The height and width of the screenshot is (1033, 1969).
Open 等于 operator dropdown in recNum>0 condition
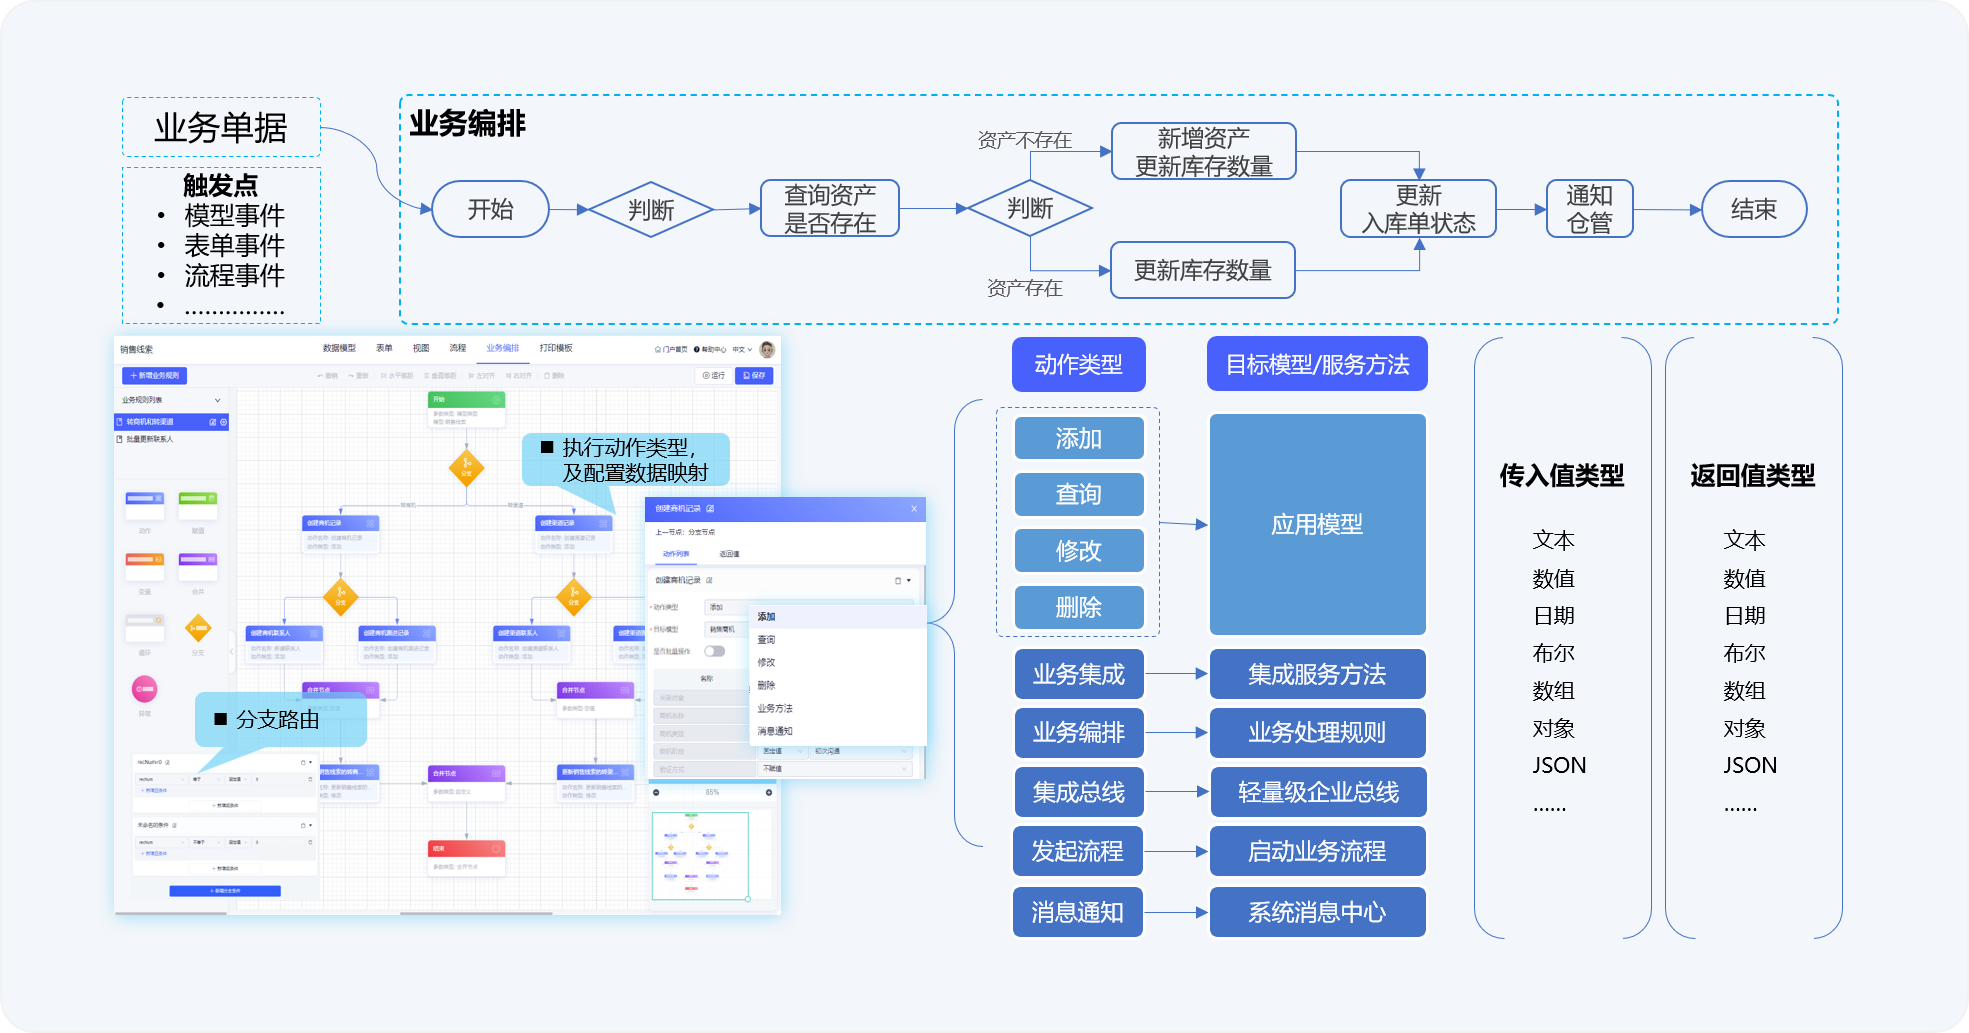(x=206, y=778)
